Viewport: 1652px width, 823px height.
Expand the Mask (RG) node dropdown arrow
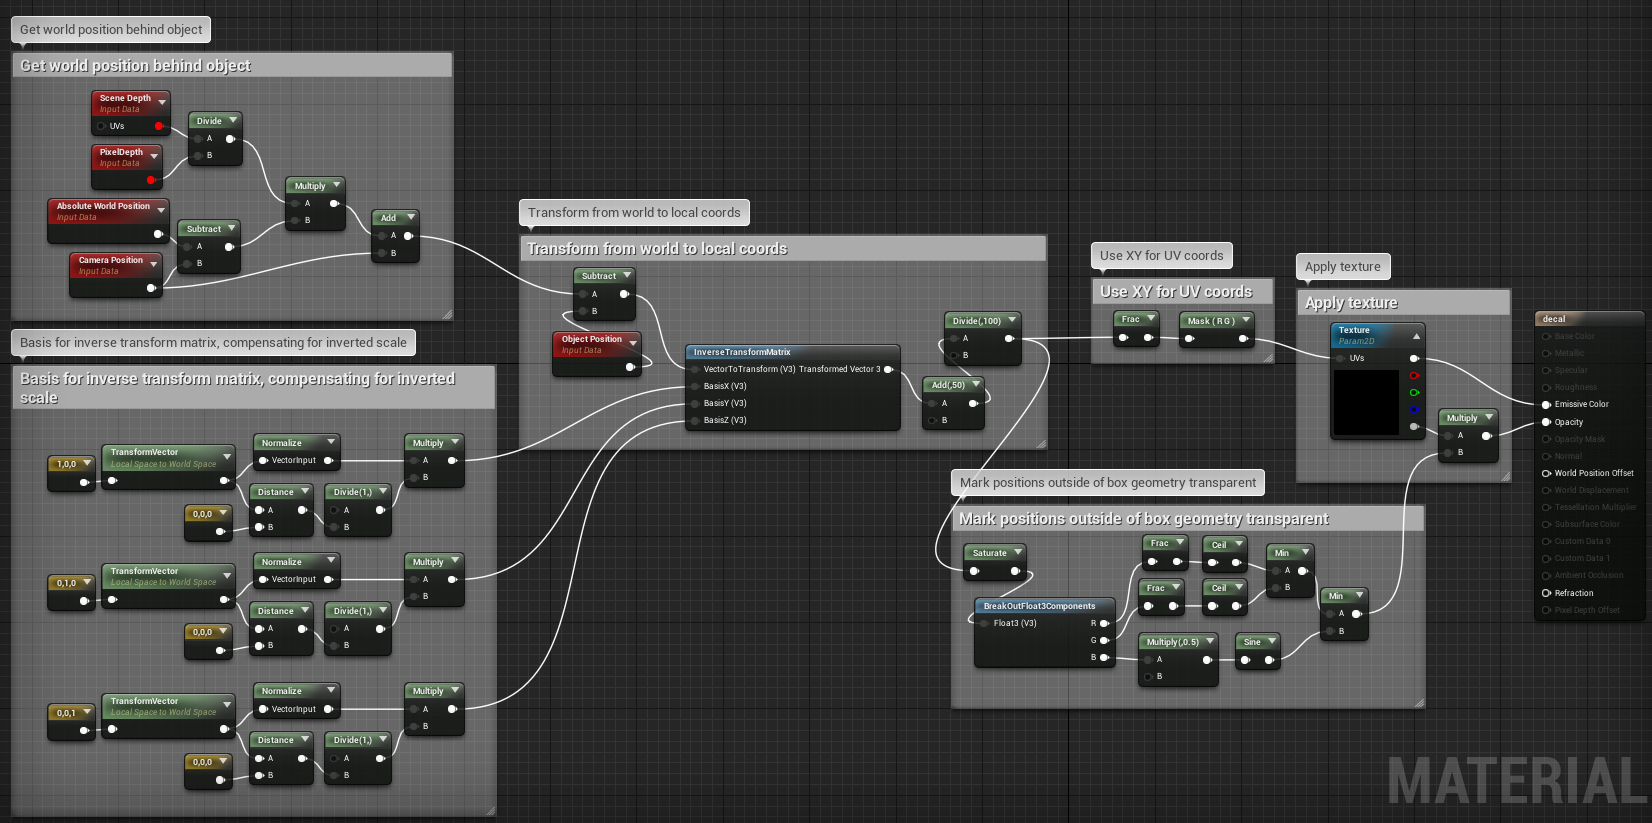tap(1246, 320)
